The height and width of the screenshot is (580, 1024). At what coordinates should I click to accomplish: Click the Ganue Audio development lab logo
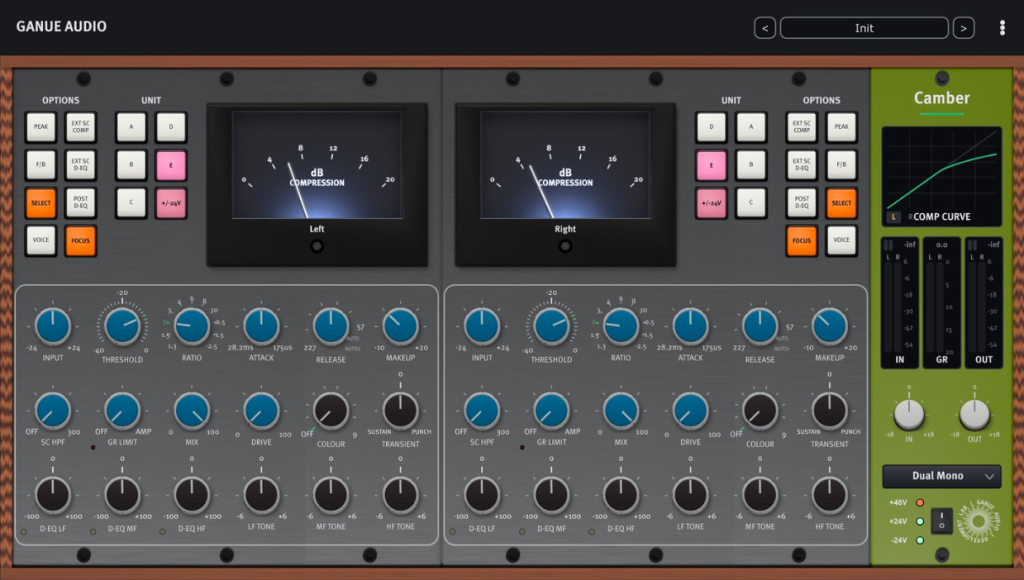click(978, 521)
